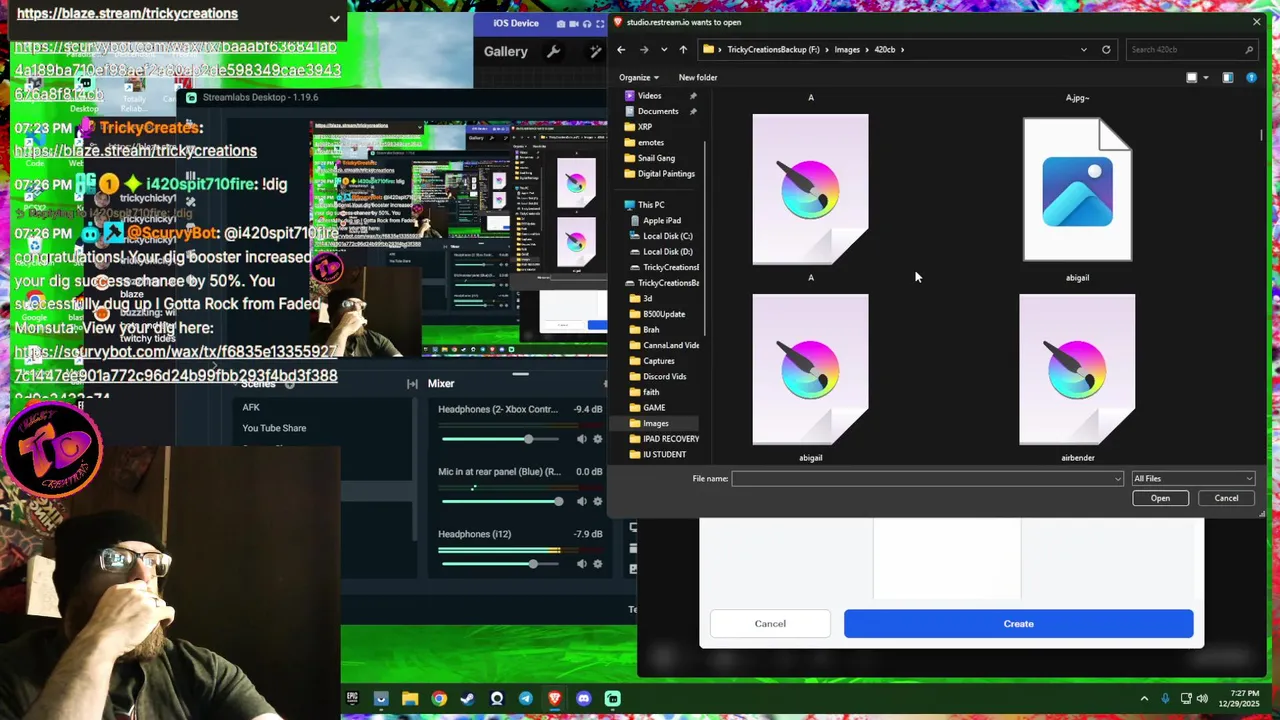The image size is (1280, 720).
Task: Open the Discord Vids folder
Action: coord(664,377)
